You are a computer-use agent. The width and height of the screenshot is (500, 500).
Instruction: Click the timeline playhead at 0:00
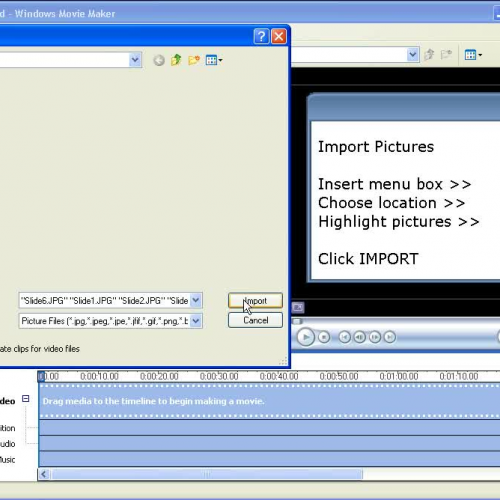pos(41,377)
